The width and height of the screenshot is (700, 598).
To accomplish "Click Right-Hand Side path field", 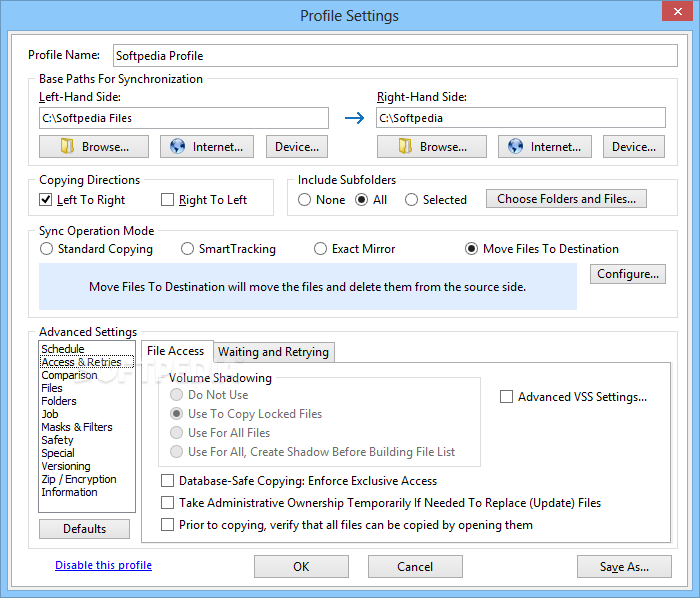I will (521, 118).
